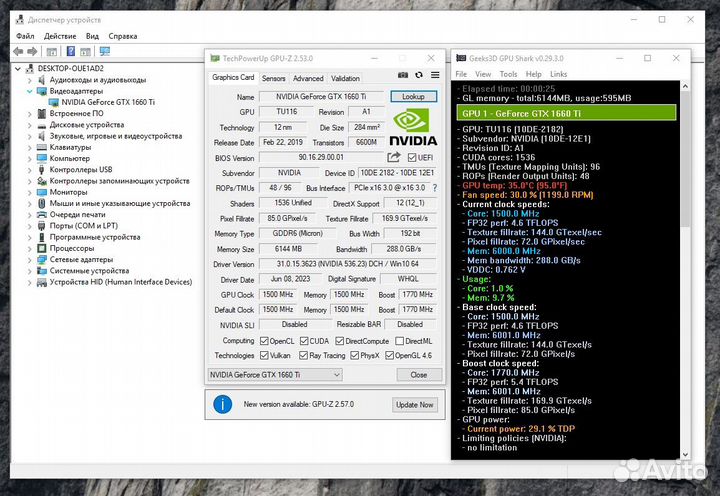
Task: Click the Контроллеры USB icon
Action: click(42, 169)
